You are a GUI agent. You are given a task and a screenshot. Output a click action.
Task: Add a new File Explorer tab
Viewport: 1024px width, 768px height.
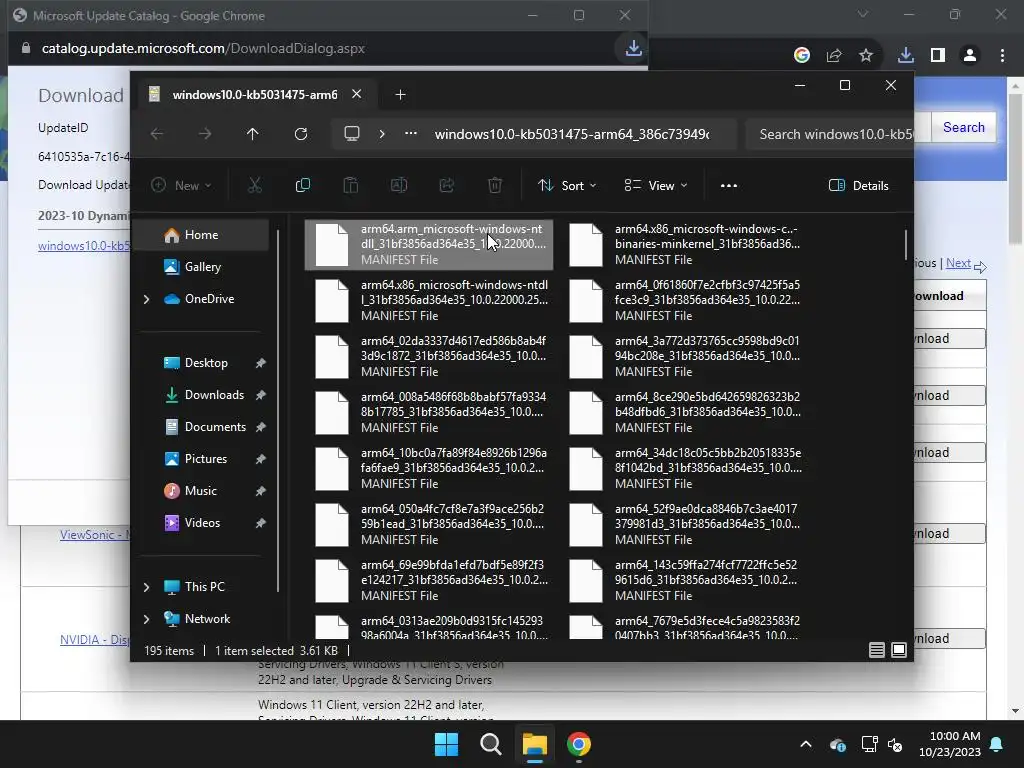(400, 95)
